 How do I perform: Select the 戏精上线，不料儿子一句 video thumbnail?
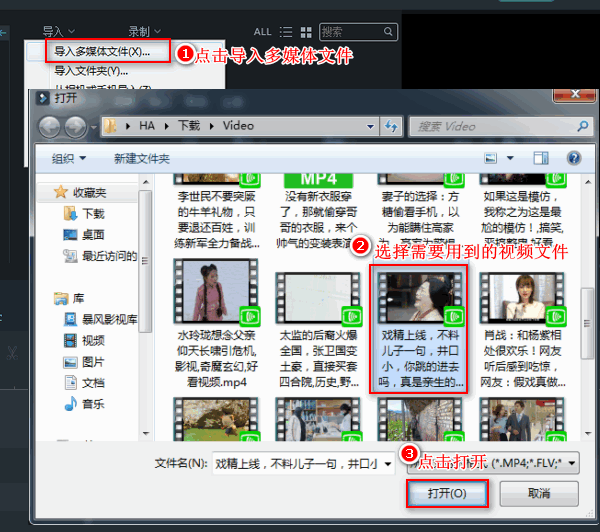point(419,298)
